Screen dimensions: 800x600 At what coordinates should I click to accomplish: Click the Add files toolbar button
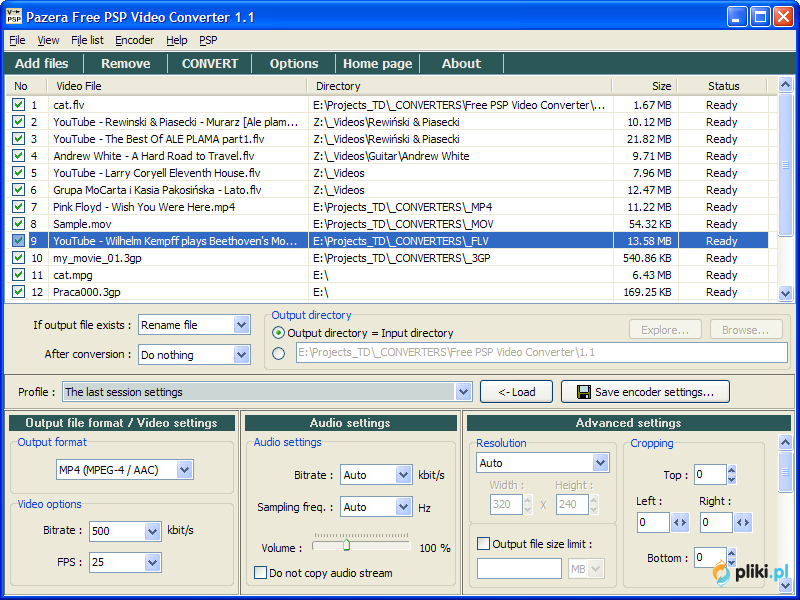(x=42, y=63)
